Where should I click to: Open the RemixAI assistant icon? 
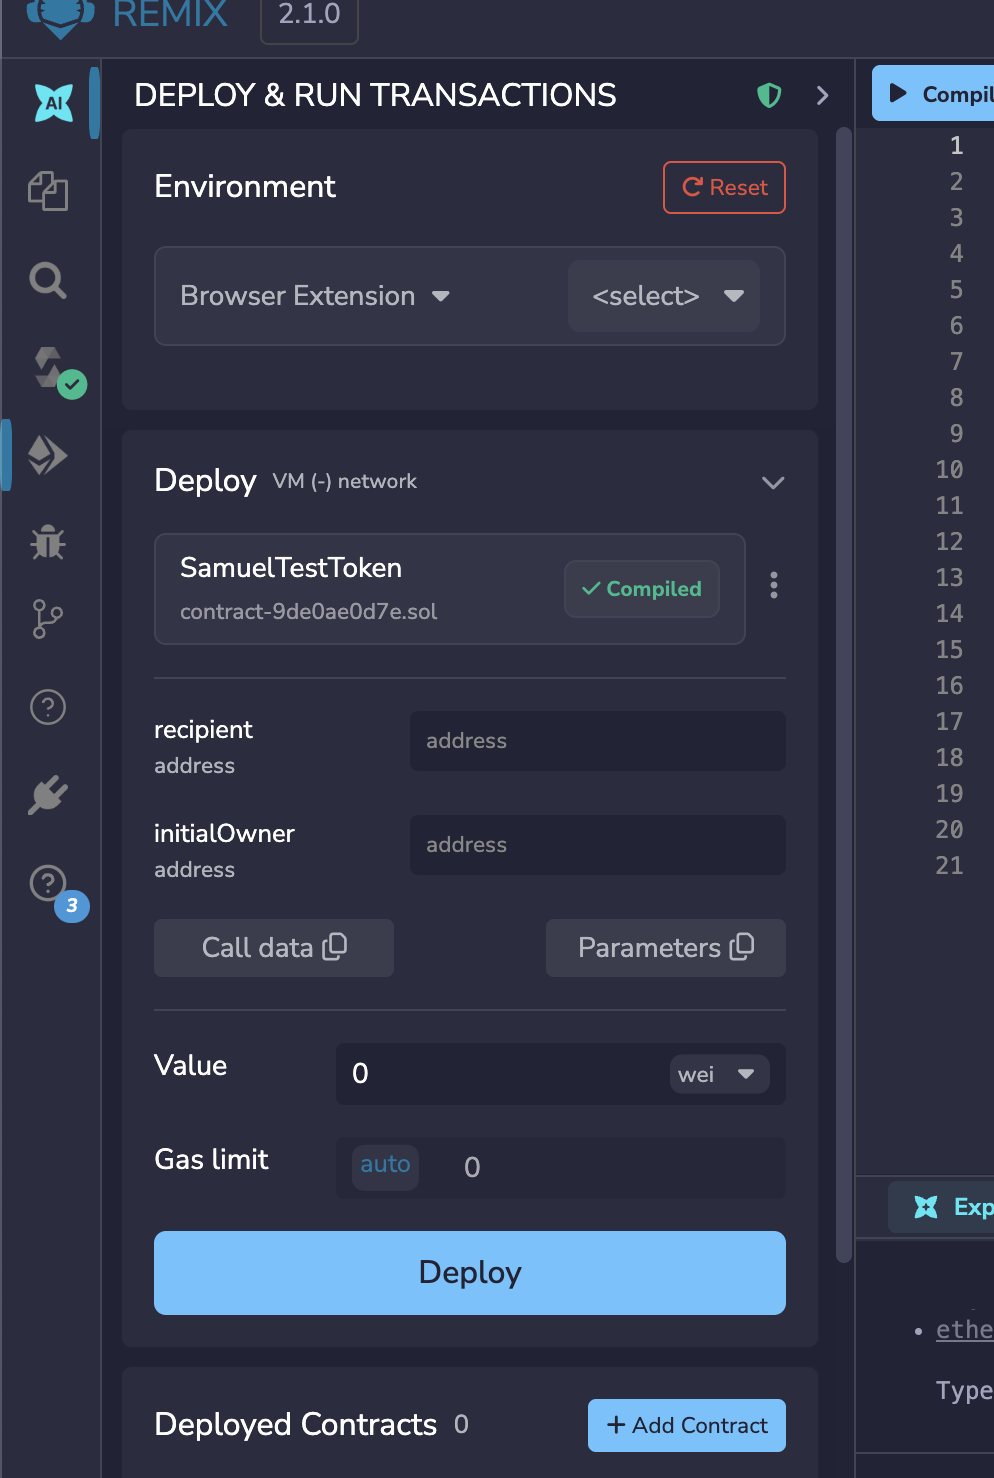pyautogui.click(x=53, y=103)
